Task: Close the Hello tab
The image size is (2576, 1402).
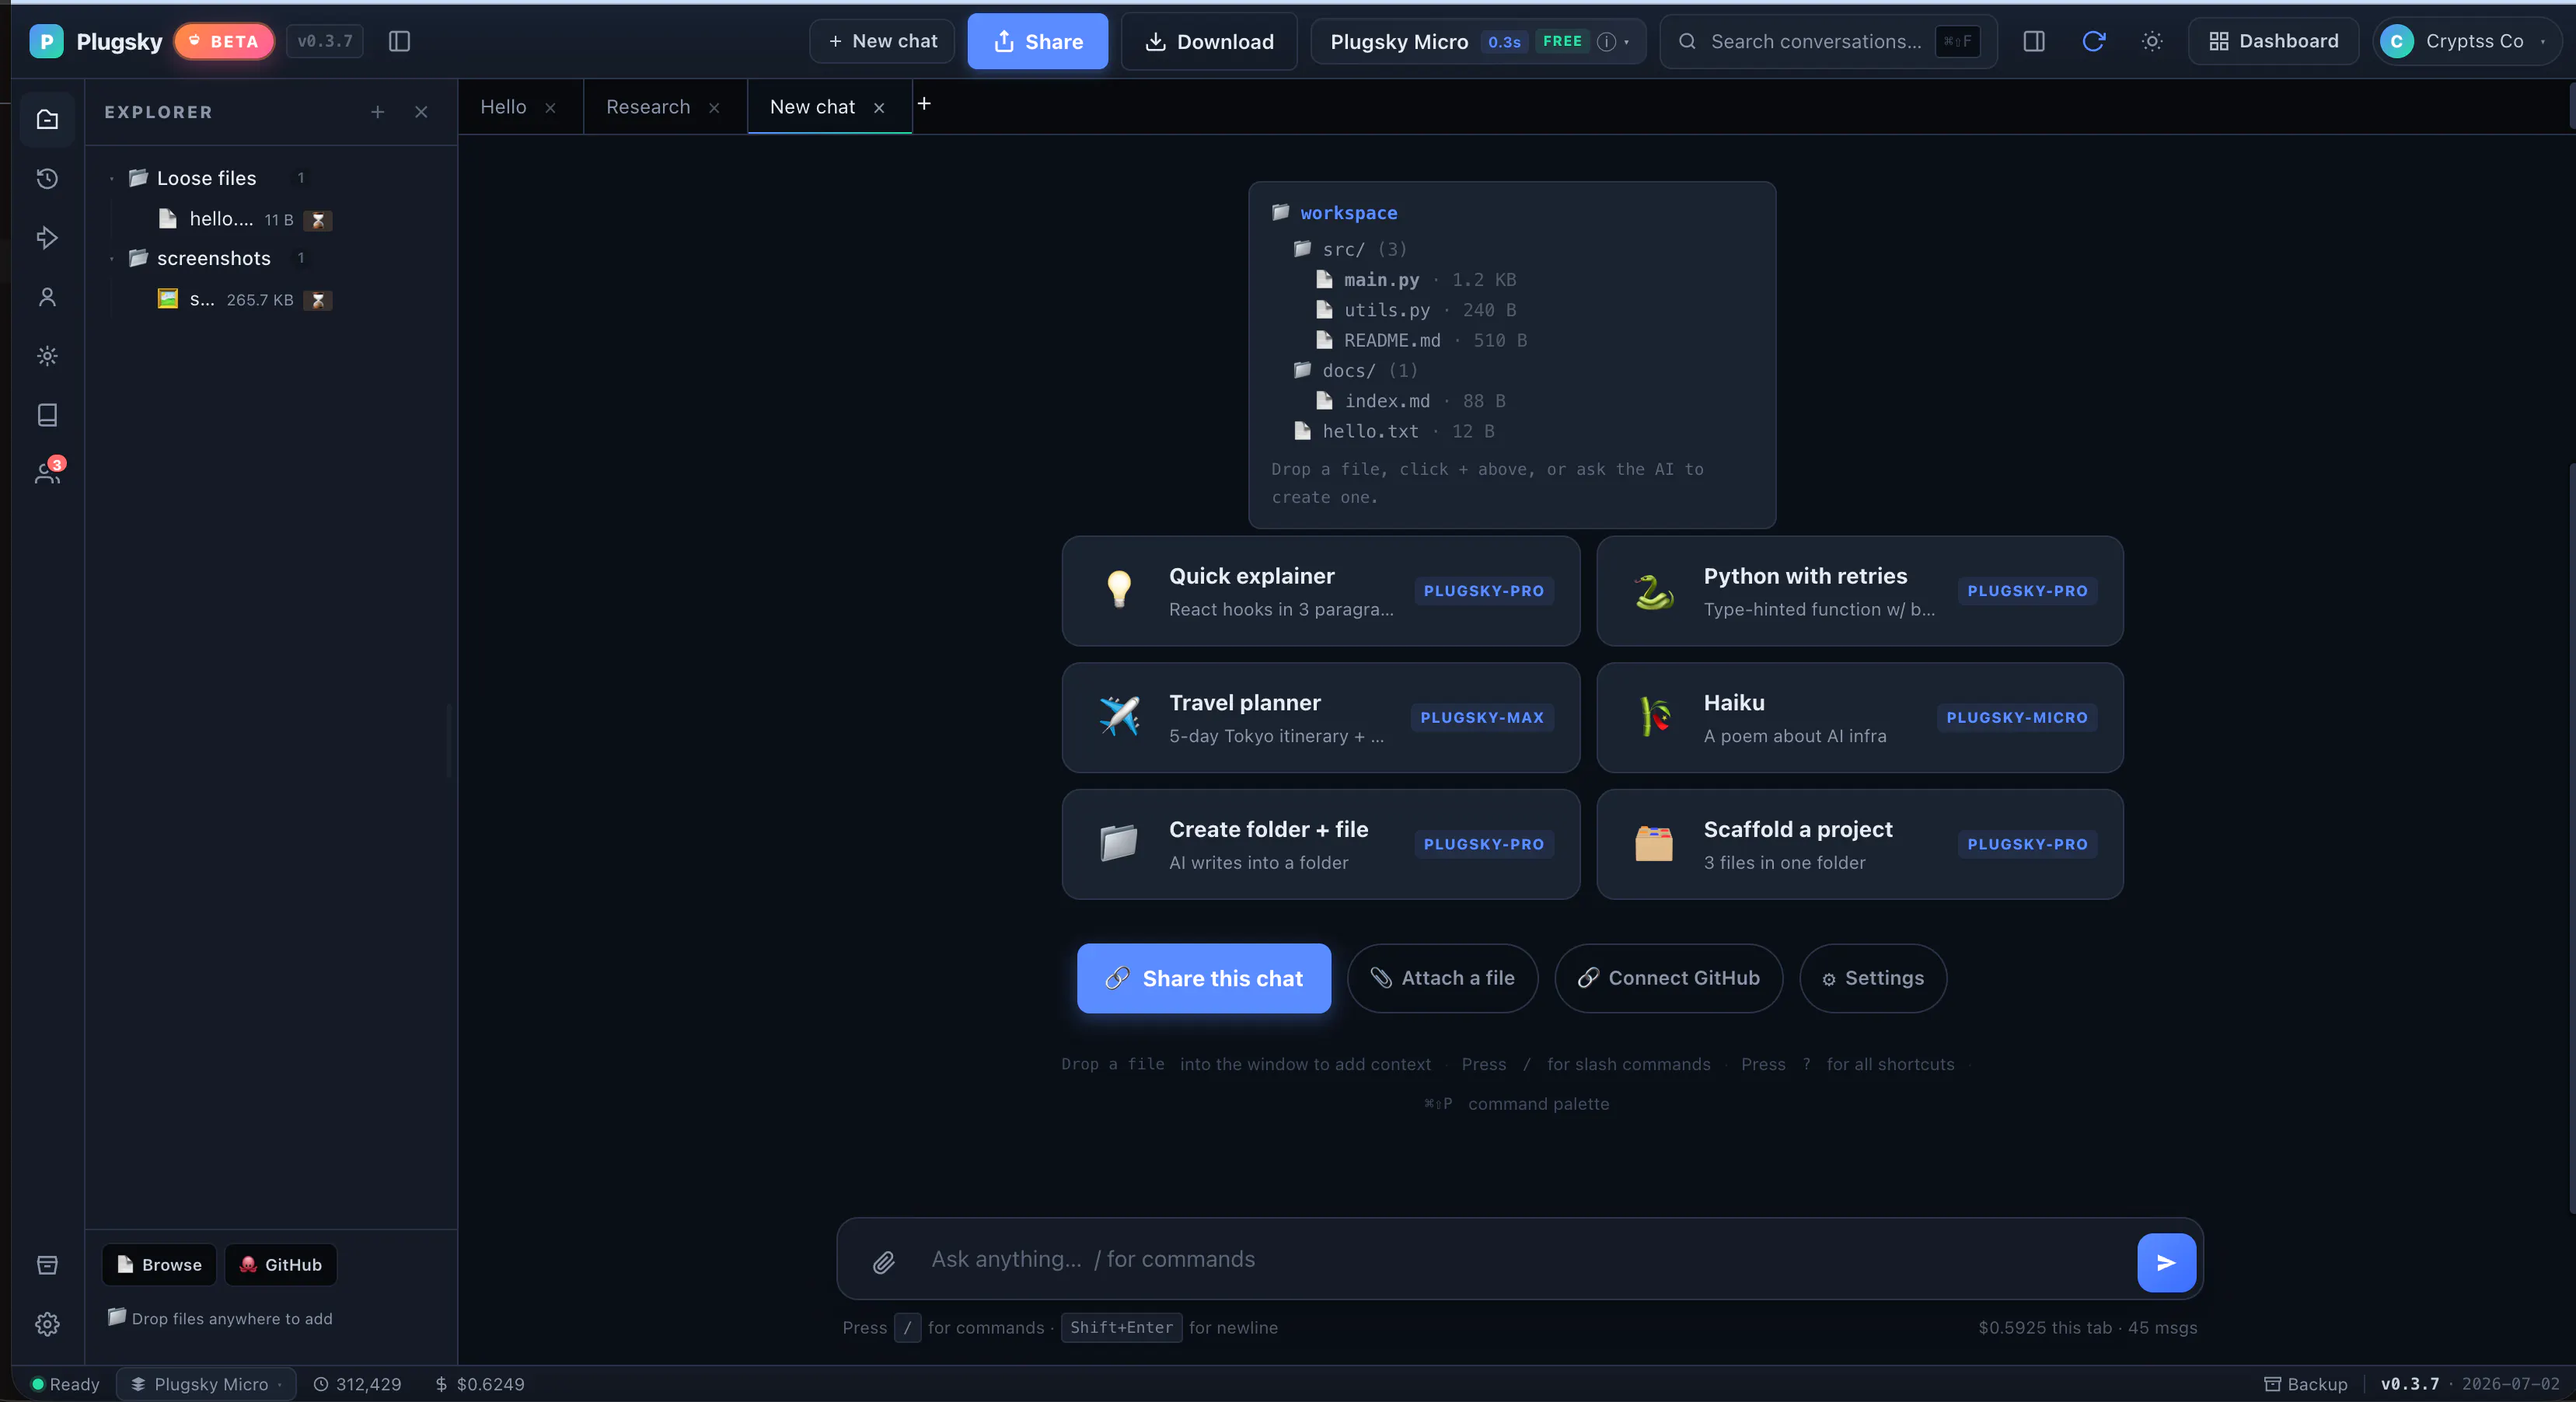Action: click(550, 108)
